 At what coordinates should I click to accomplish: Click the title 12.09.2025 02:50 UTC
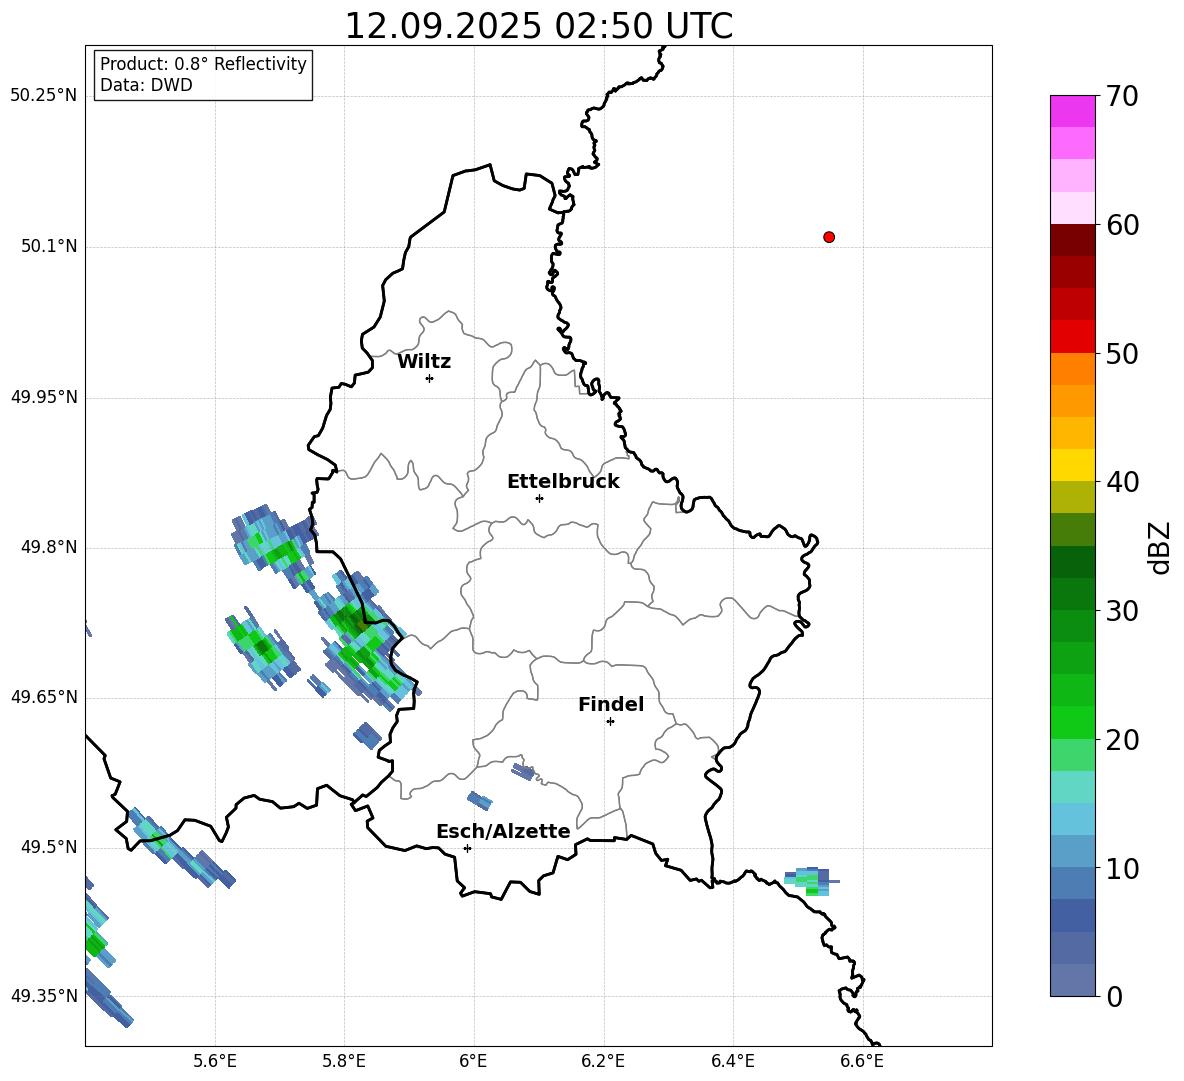538,26
